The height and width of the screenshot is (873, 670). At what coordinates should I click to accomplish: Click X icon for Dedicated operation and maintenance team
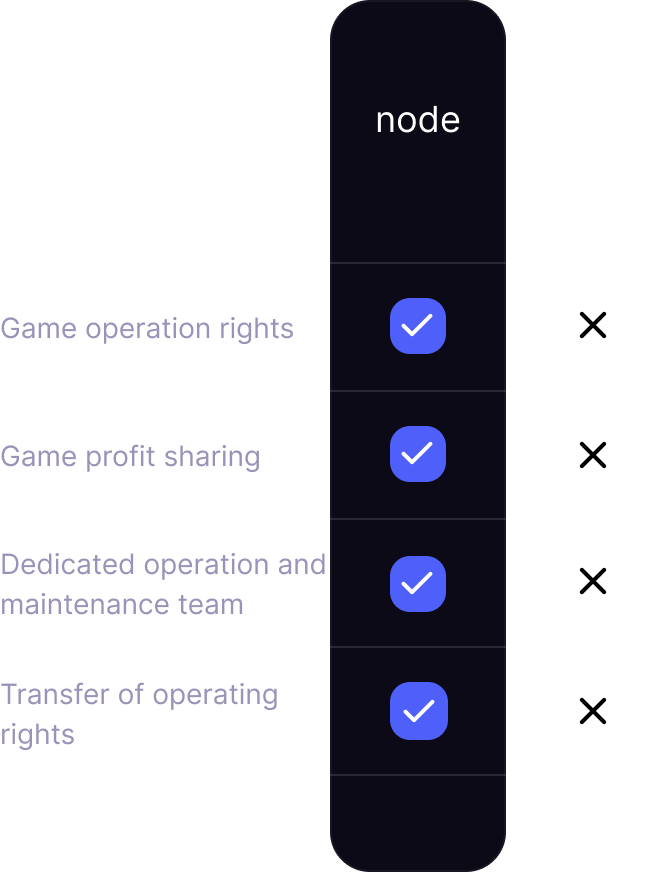pos(593,581)
